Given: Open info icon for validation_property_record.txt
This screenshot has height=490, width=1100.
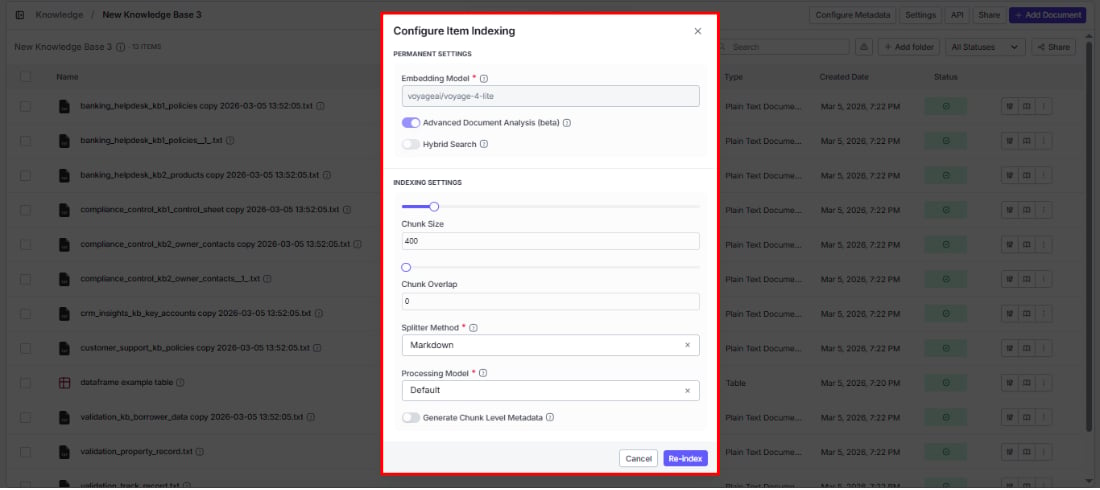Looking at the screenshot, I should (x=199, y=451).
